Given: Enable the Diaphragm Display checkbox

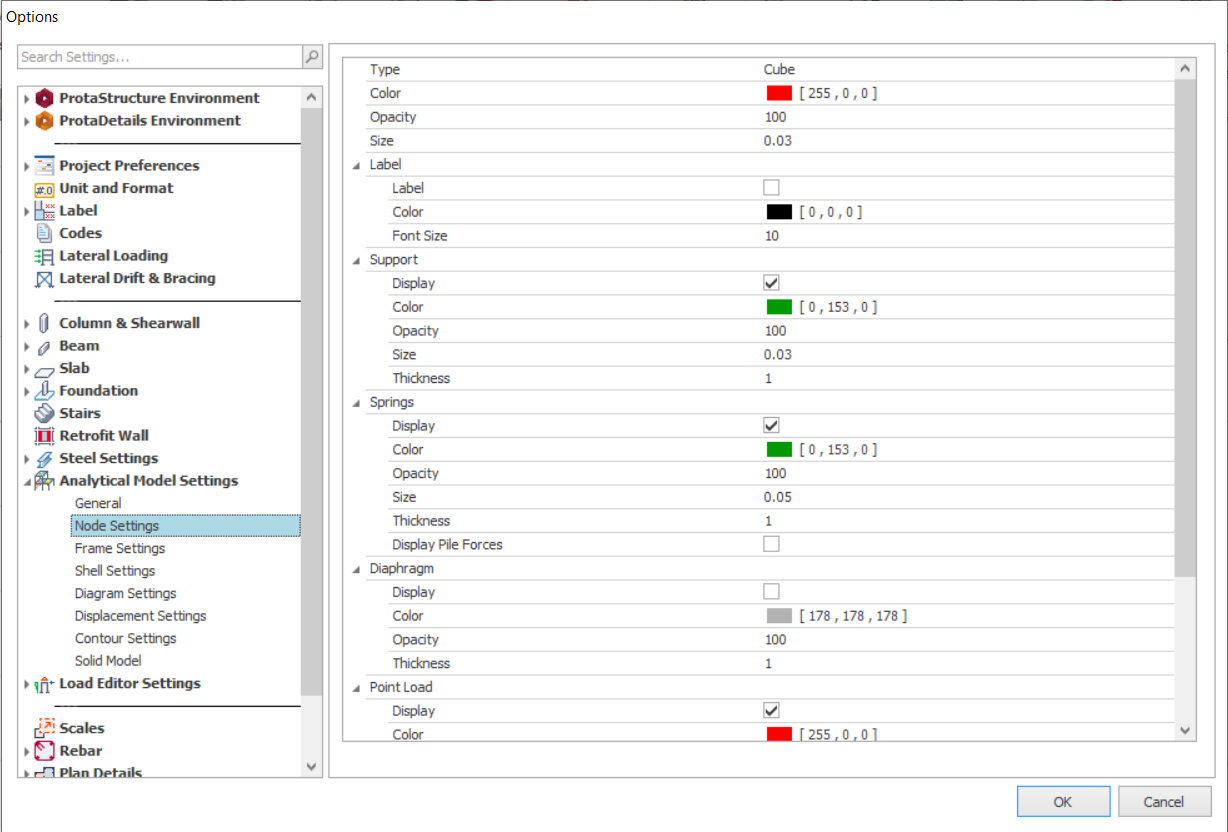Looking at the screenshot, I should coord(771,592).
